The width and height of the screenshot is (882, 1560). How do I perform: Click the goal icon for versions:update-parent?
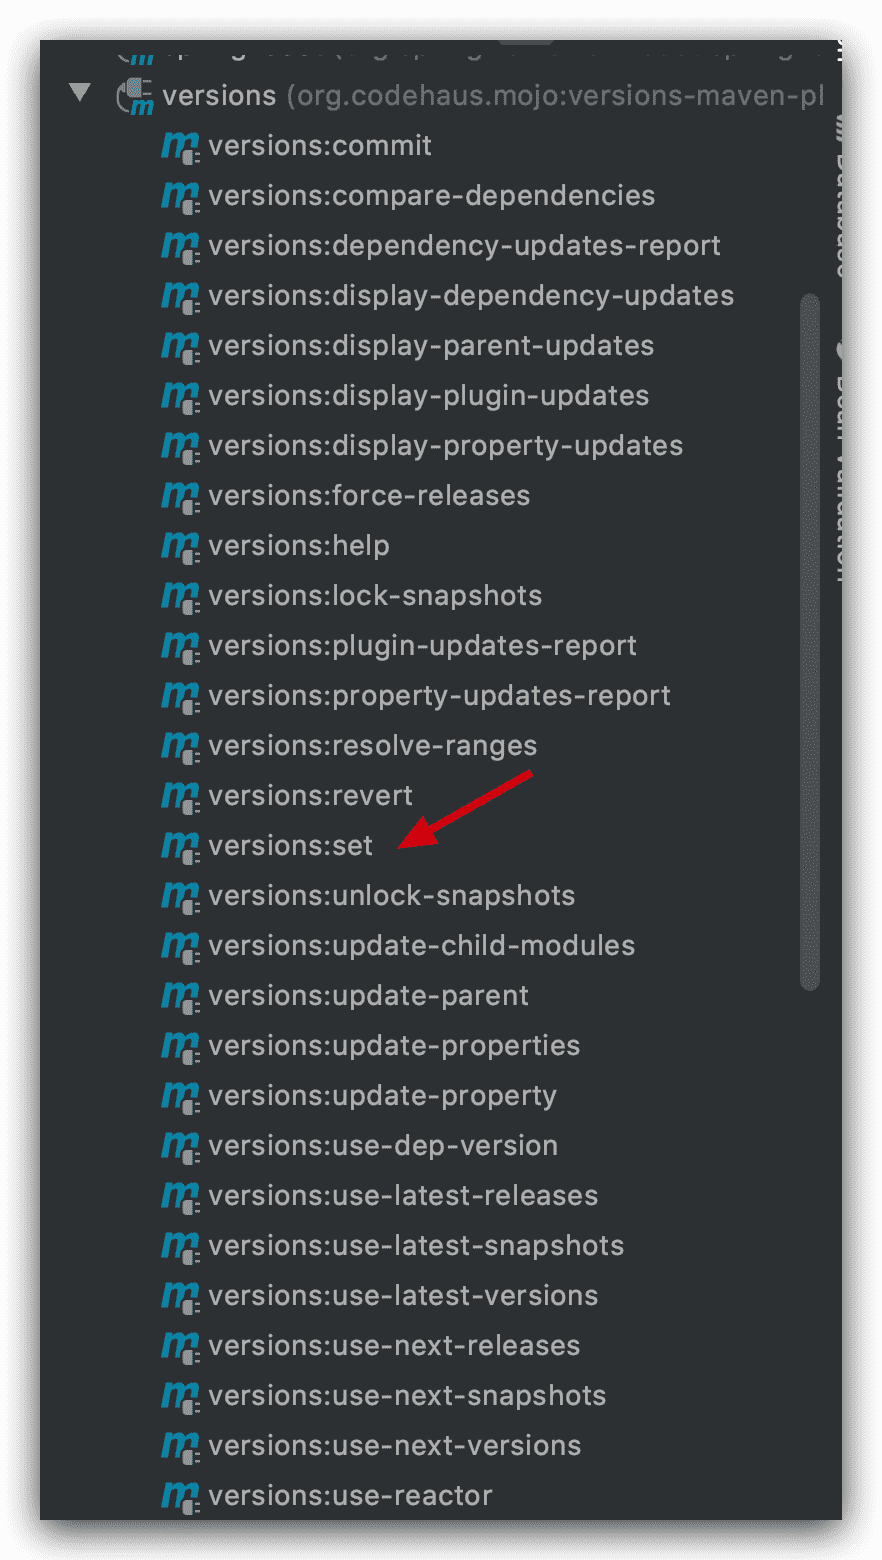(x=180, y=996)
